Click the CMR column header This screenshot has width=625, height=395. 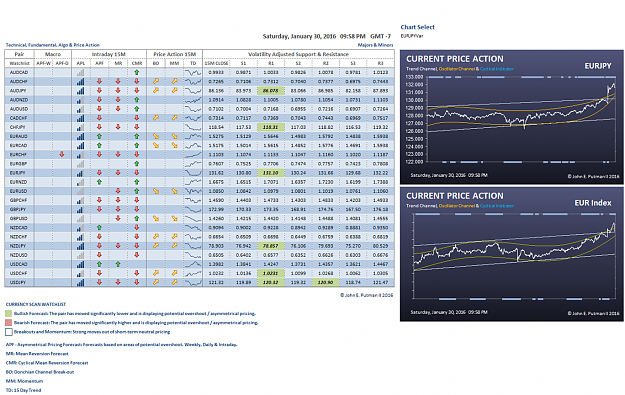(x=137, y=63)
